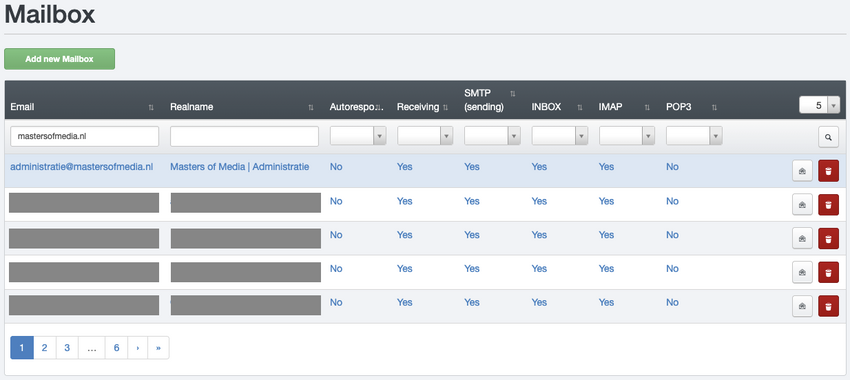
Task: Click the envelope icon in the last row
Action: (x=802, y=306)
